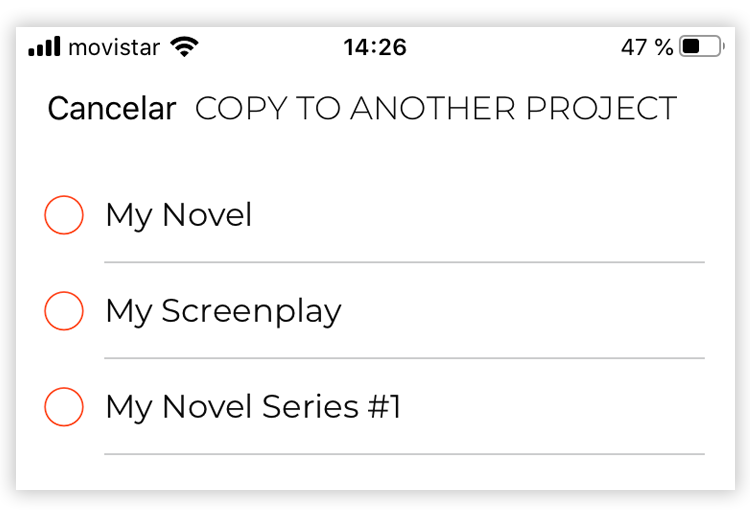Tap the divider below My Novel Series #1
This screenshot has width=750, height=523.
(x=405, y=454)
